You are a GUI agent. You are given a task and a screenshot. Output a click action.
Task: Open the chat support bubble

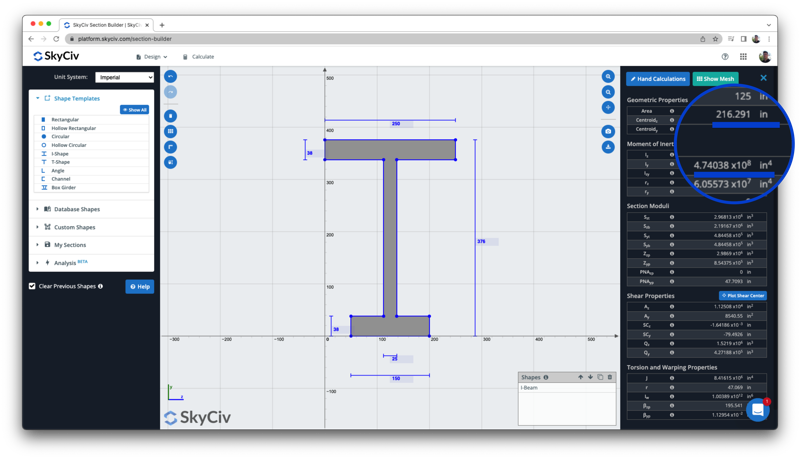758,410
